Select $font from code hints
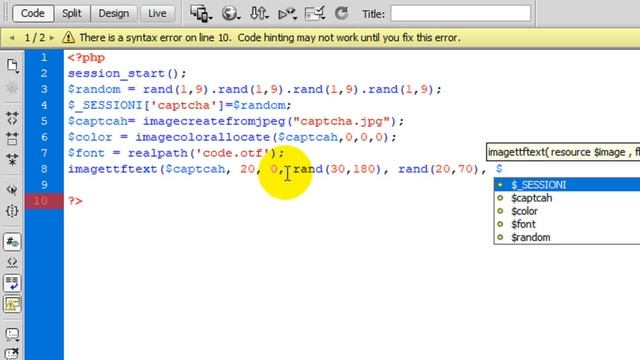Screen dimensions: 640x360 point(567,224)
